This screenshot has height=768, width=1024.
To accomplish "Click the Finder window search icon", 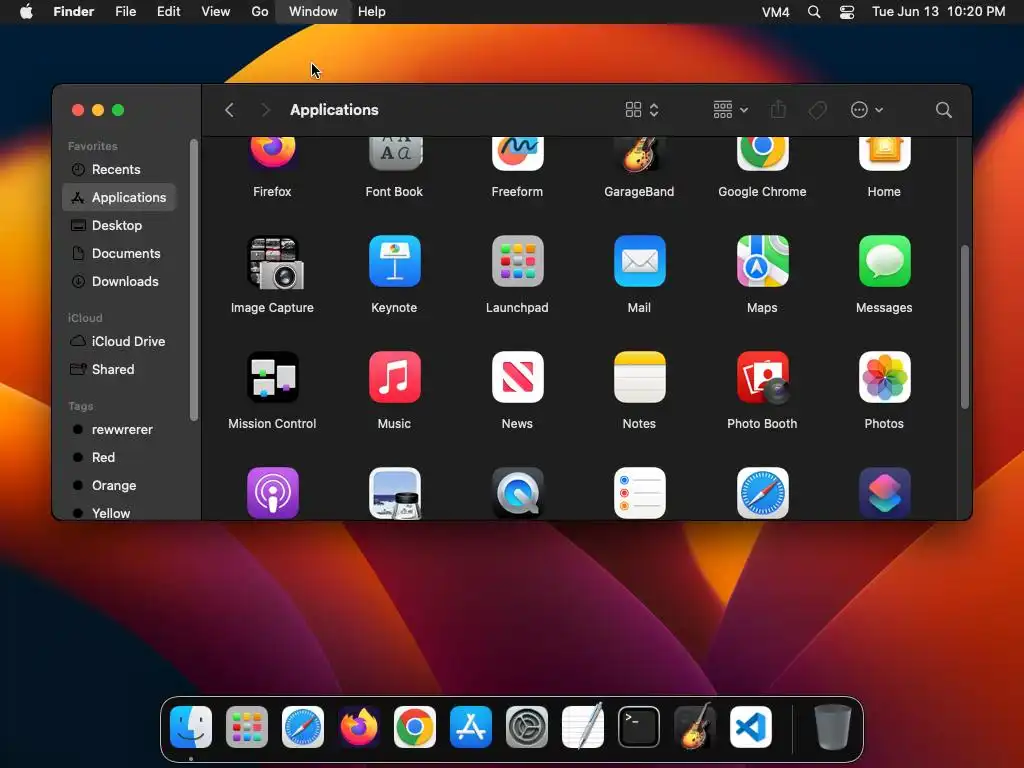I will [x=943, y=110].
